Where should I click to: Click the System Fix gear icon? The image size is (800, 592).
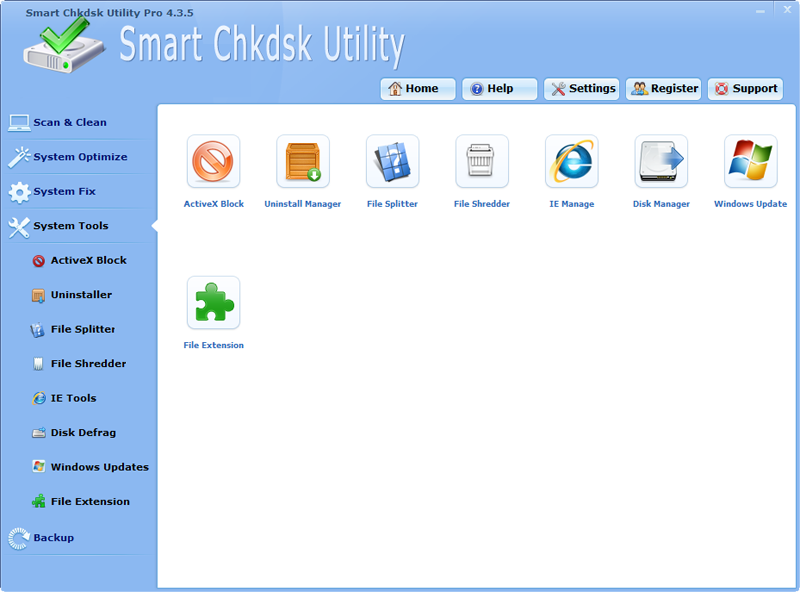(x=19, y=192)
